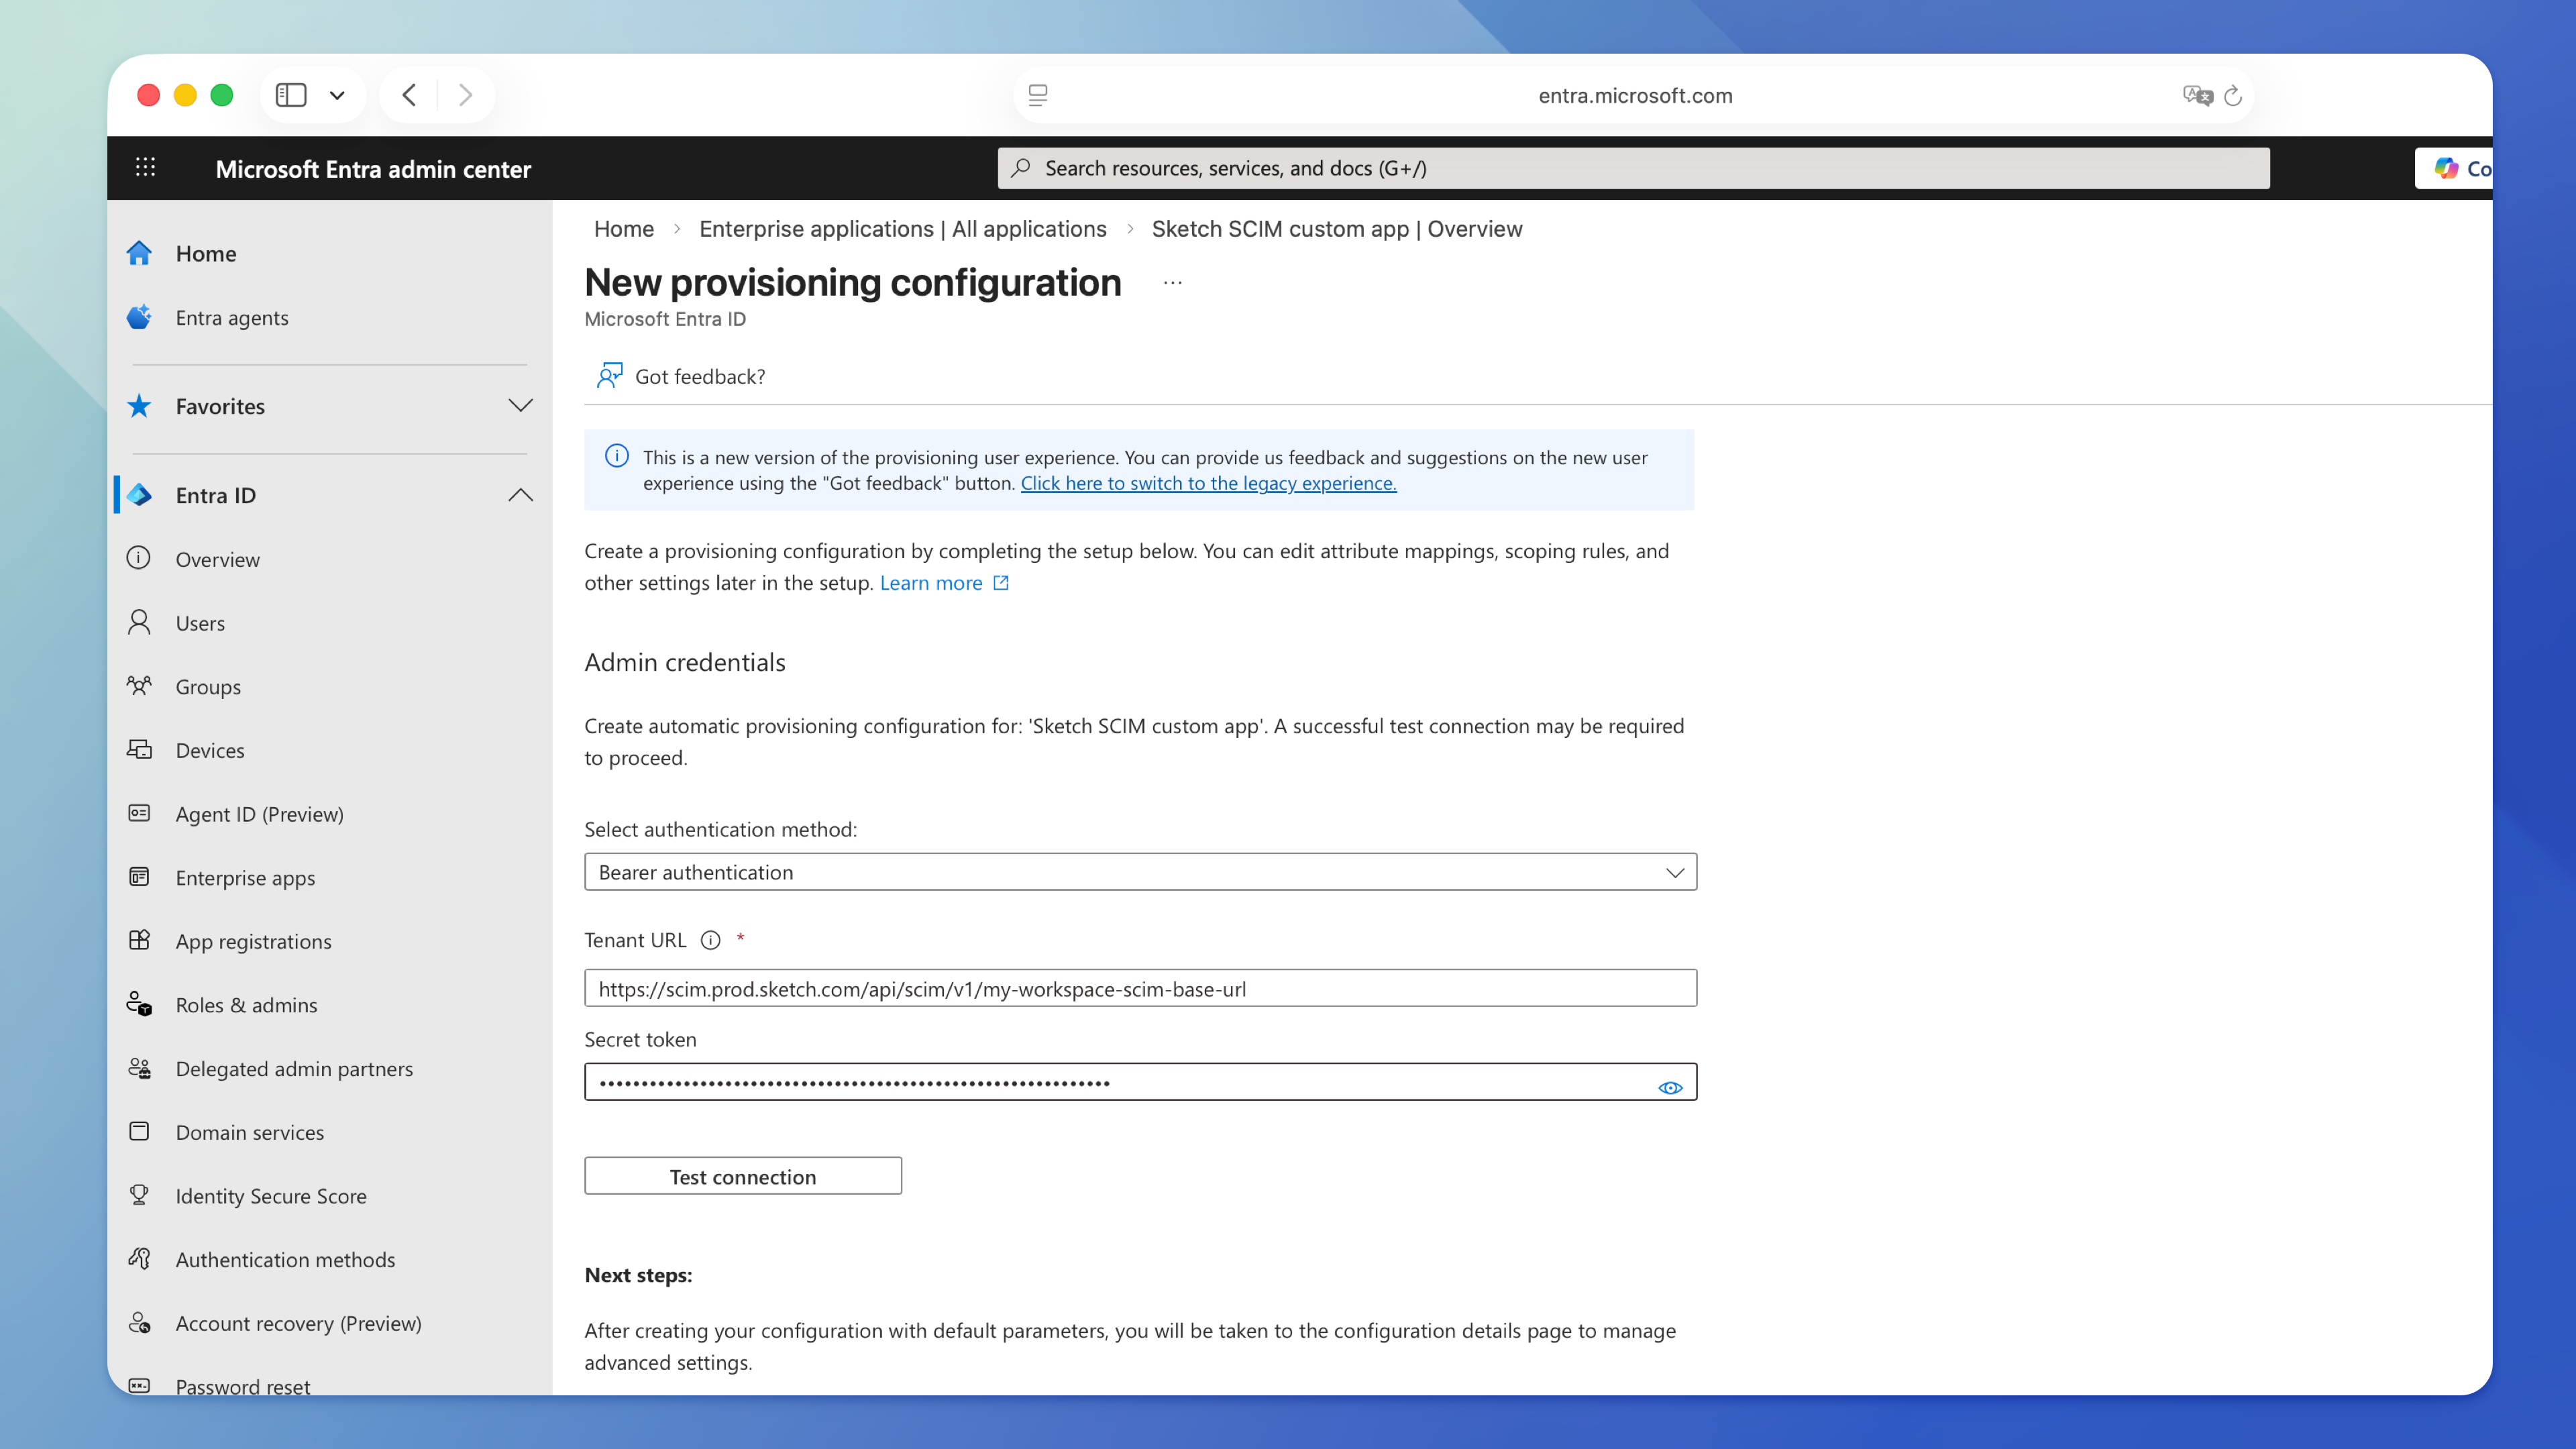Viewport: 2576px width, 1449px height.
Task: Click the App registrations icon
Action: click(x=139, y=940)
